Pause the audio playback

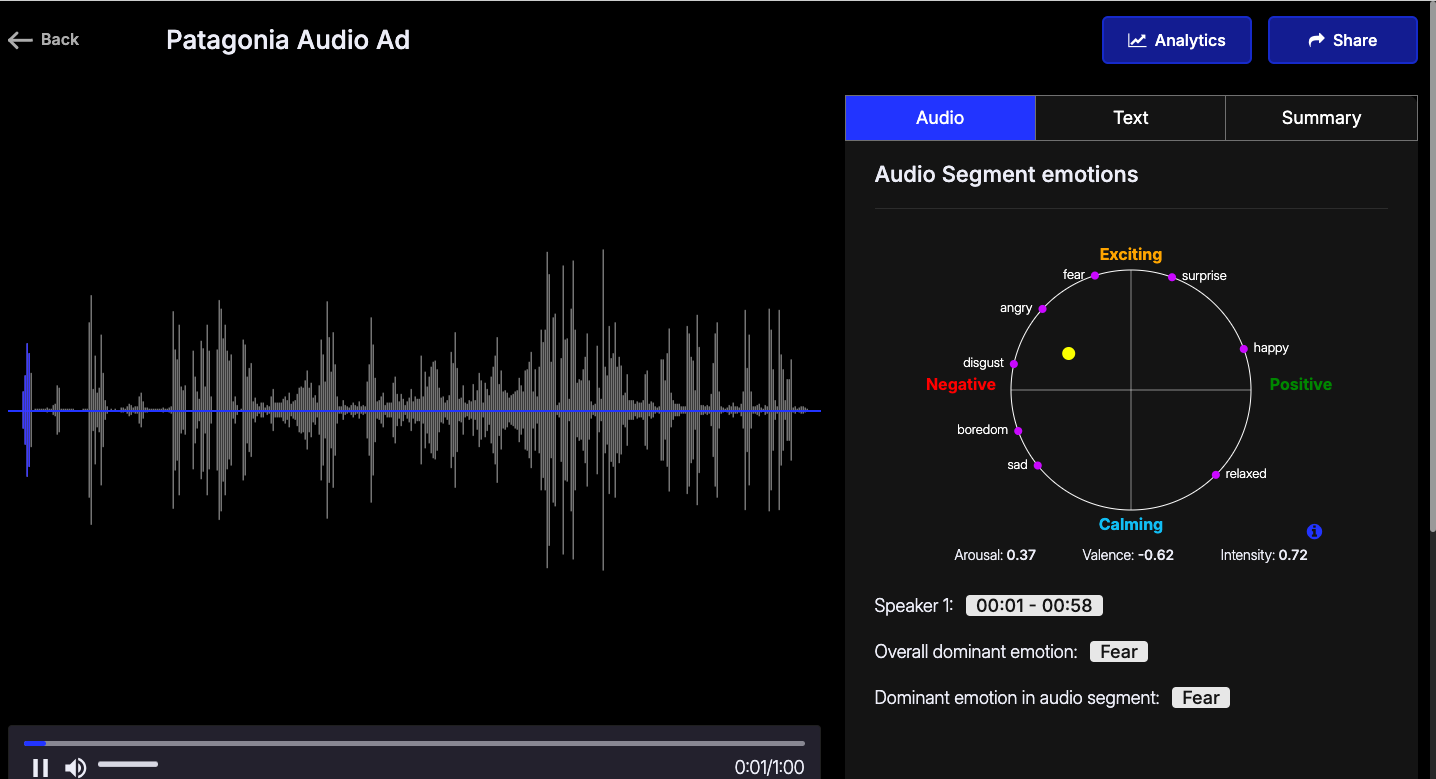[40, 768]
